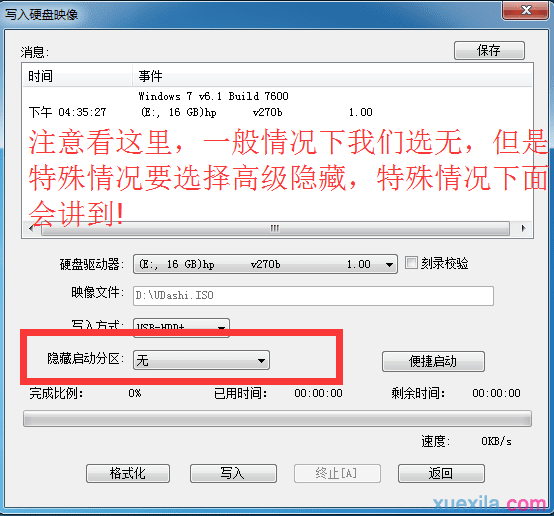Enable the 刻录校验 checkbox
554x516 pixels.
click(411, 263)
